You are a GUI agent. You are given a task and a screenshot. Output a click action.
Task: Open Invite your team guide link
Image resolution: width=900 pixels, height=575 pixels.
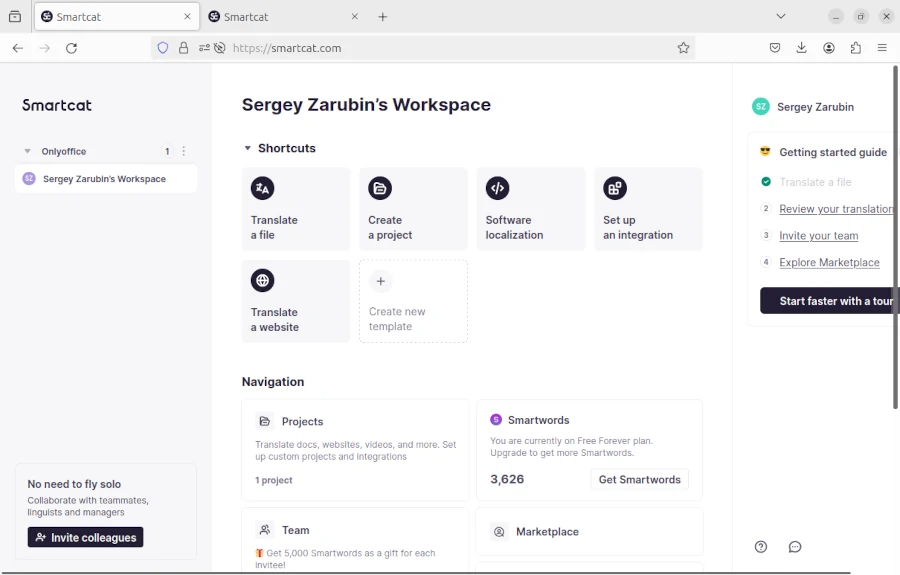818,235
